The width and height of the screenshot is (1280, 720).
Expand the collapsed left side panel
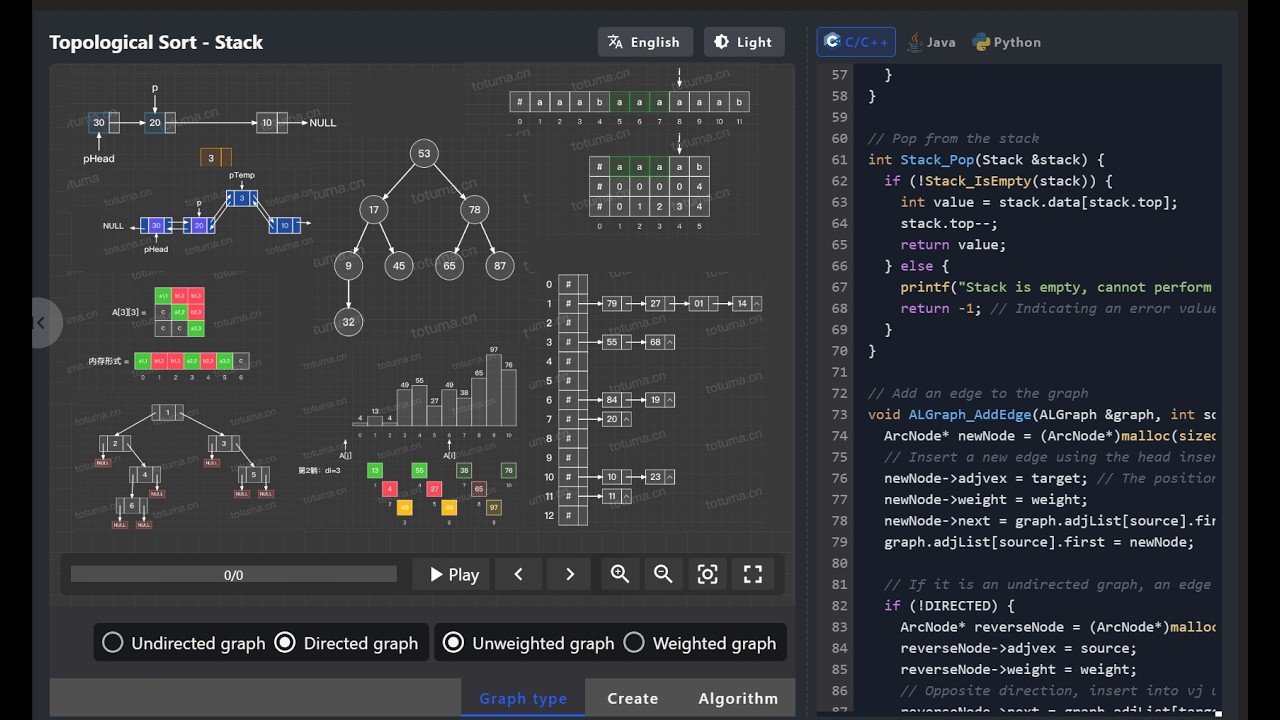click(x=40, y=322)
